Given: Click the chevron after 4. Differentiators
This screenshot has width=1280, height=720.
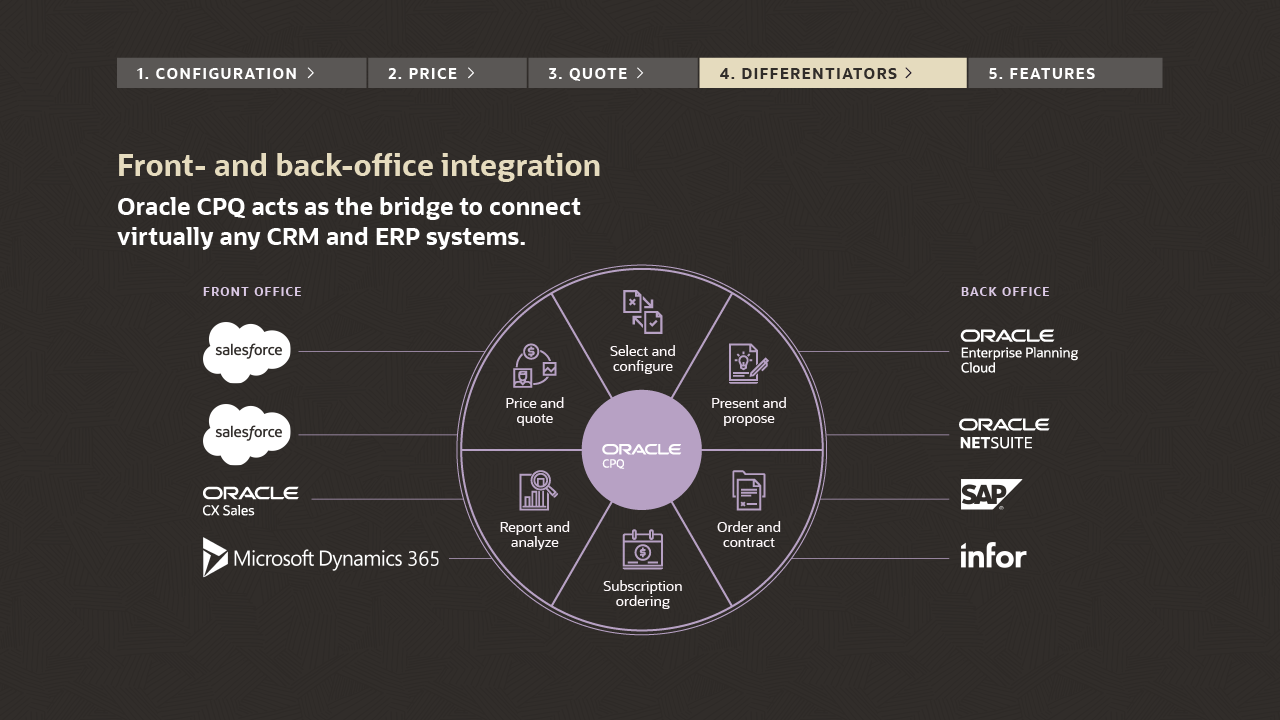Looking at the screenshot, I should coord(908,73).
